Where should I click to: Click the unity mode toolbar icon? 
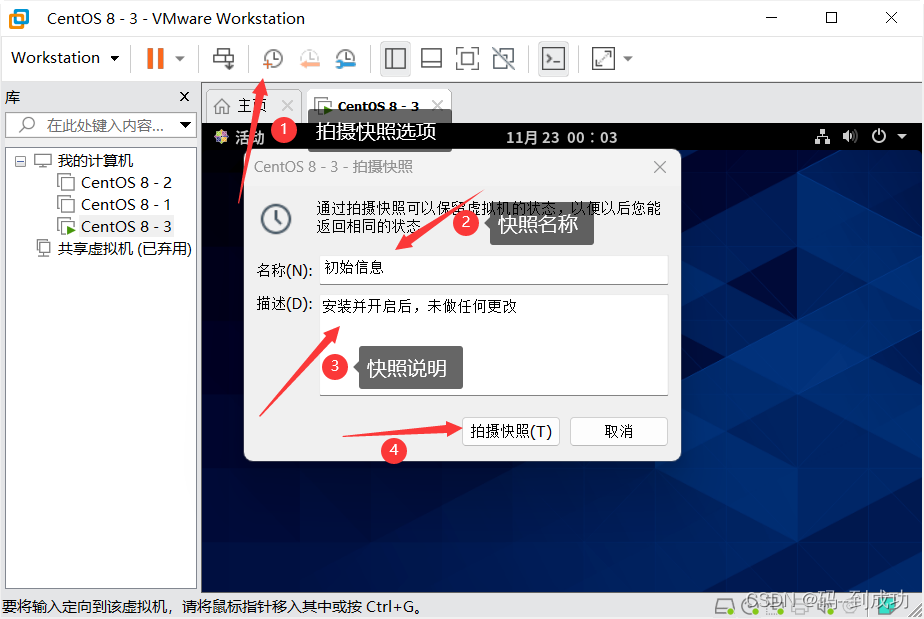pyautogui.click(x=503, y=58)
